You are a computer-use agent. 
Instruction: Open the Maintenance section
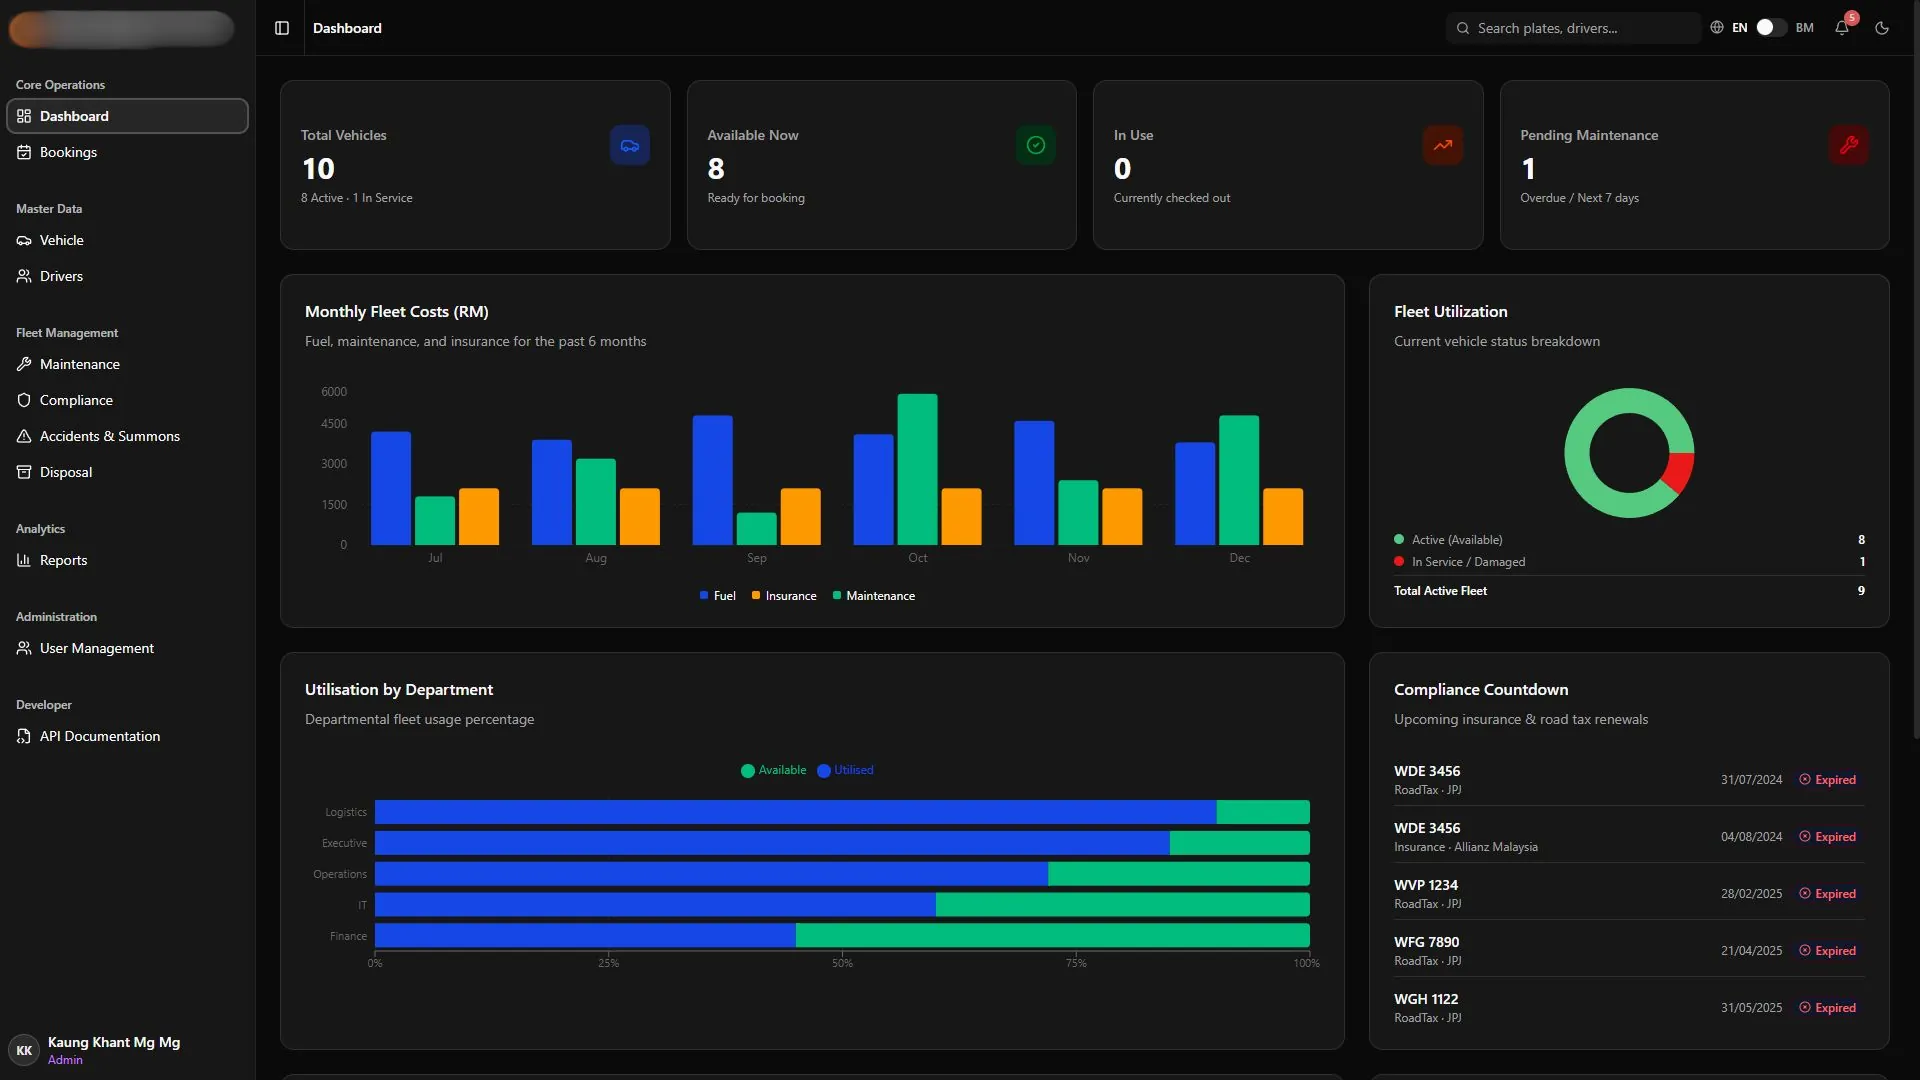tap(127, 364)
